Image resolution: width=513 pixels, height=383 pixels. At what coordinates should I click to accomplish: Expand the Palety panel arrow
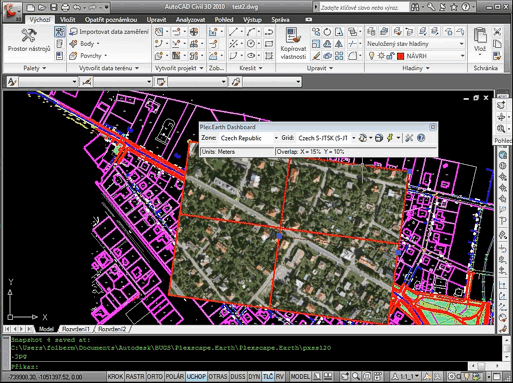(44, 68)
